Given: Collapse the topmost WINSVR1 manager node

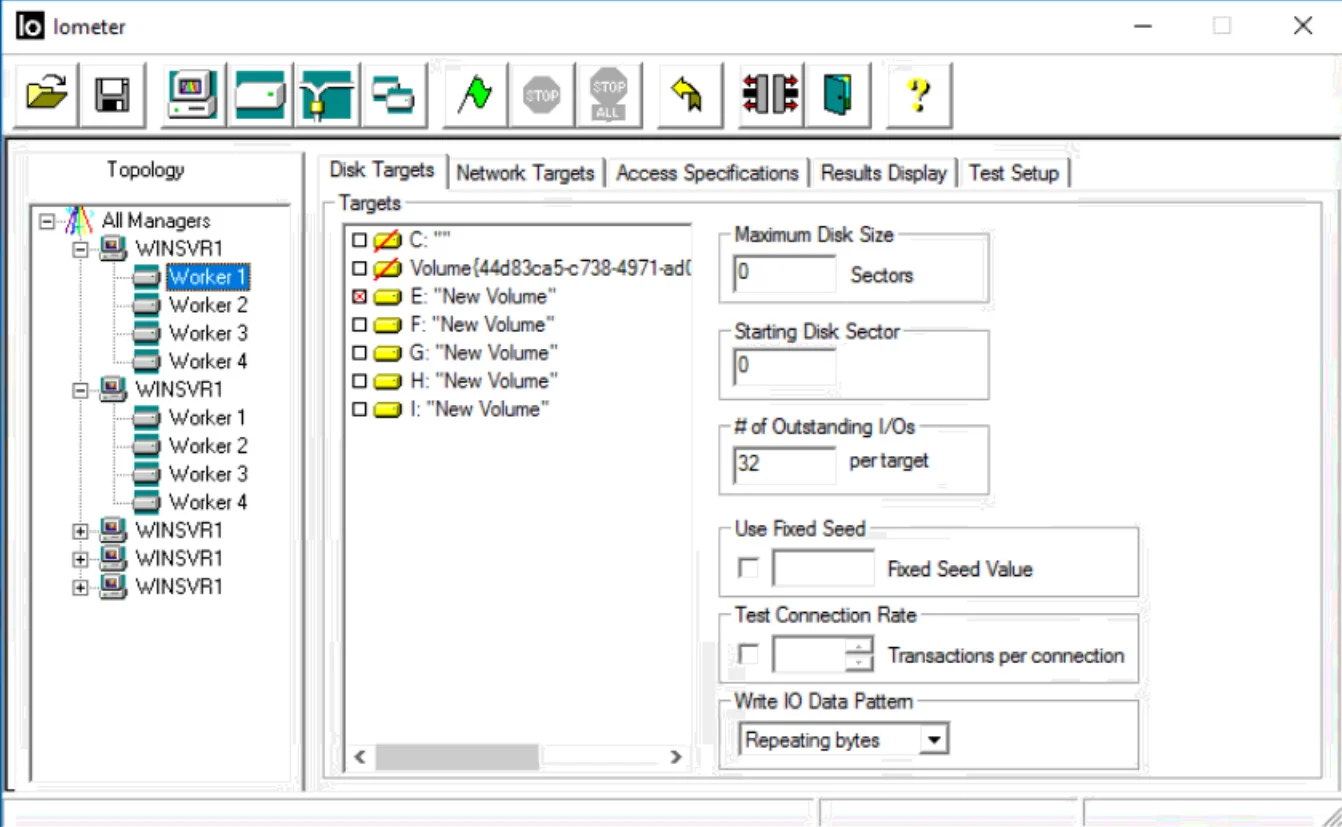Looking at the screenshot, I should click(x=80, y=249).
